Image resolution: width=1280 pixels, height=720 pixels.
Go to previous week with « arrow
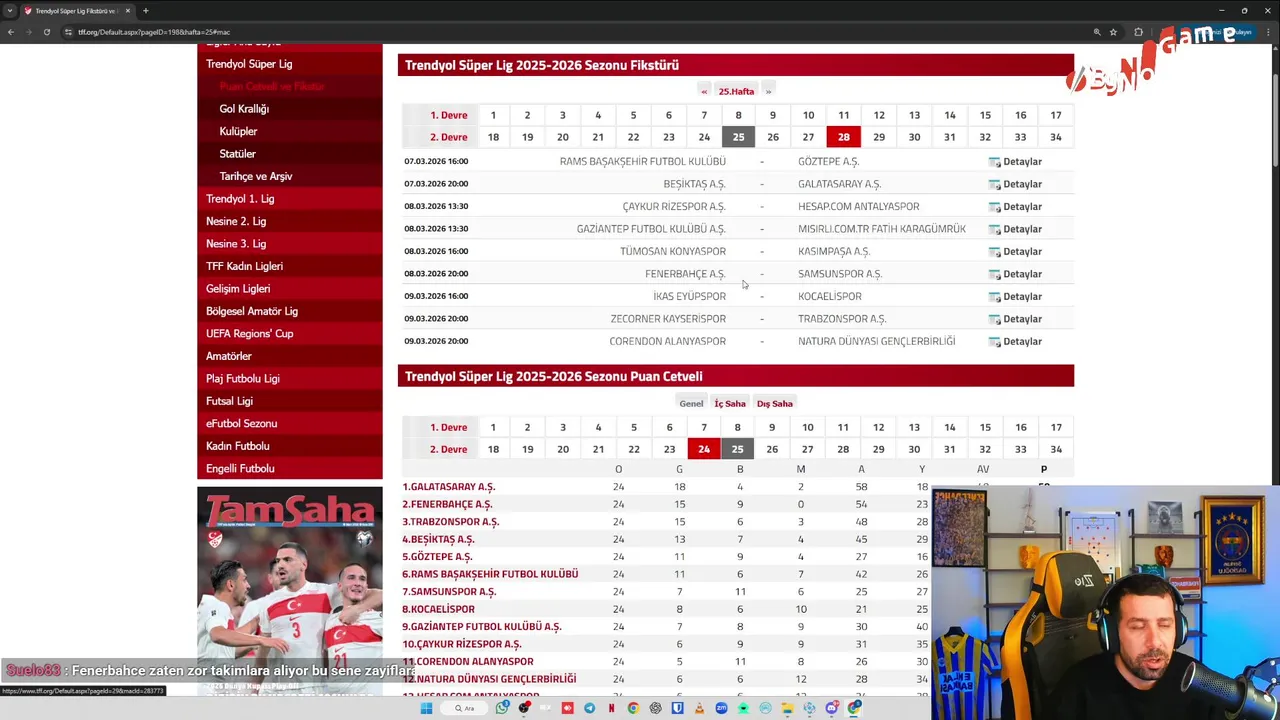(x=704, y=91)
